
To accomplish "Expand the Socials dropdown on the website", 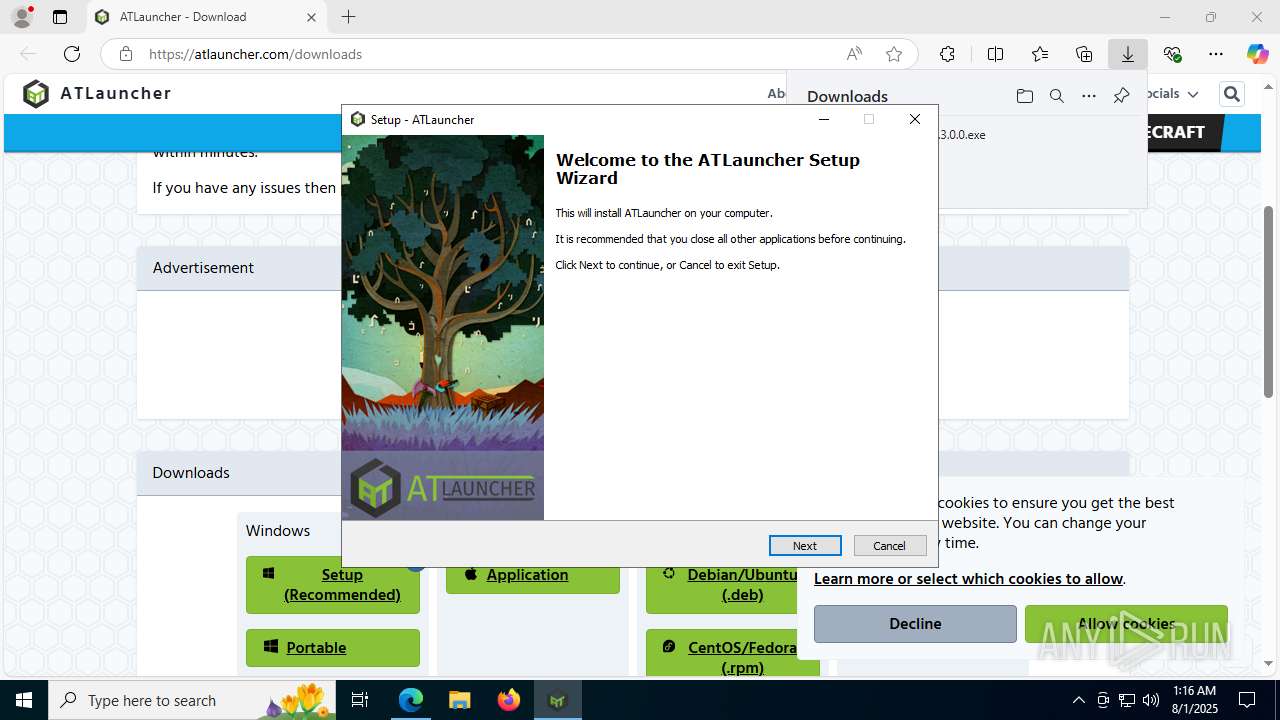I will point(1170,94).
